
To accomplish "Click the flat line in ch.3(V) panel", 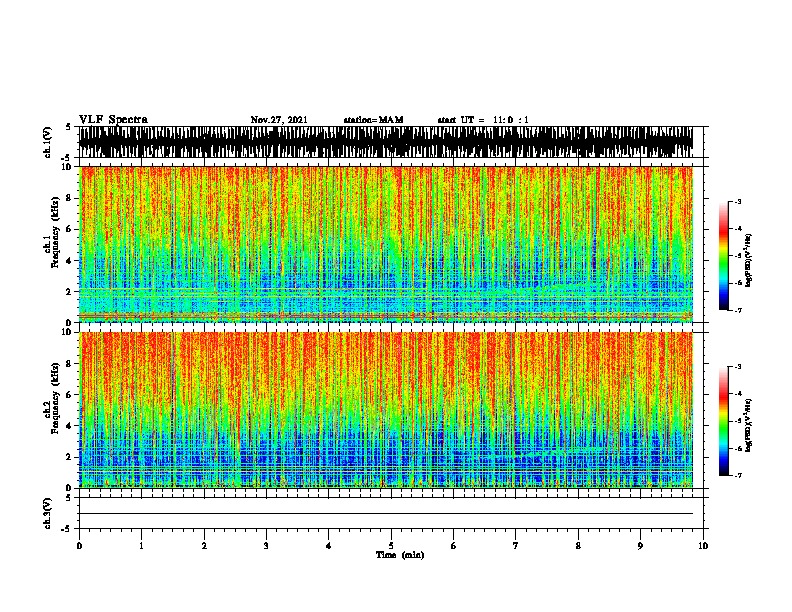I will point(386,514).
